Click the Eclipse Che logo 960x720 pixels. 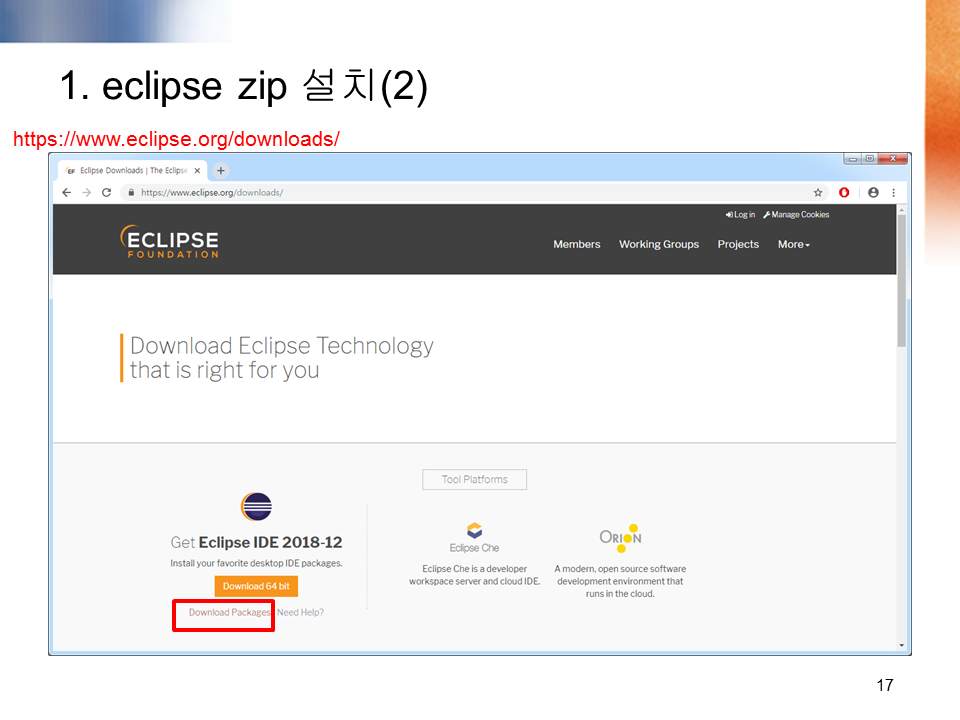(474, 538)
